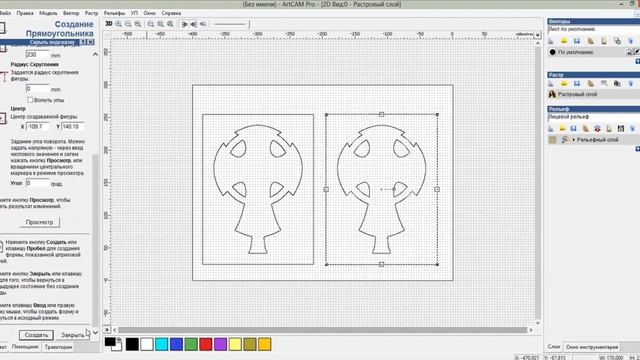Click delete trash icon in Векторы panel
The height and width of the screenshot is (360, 640).
click(631, 41)
